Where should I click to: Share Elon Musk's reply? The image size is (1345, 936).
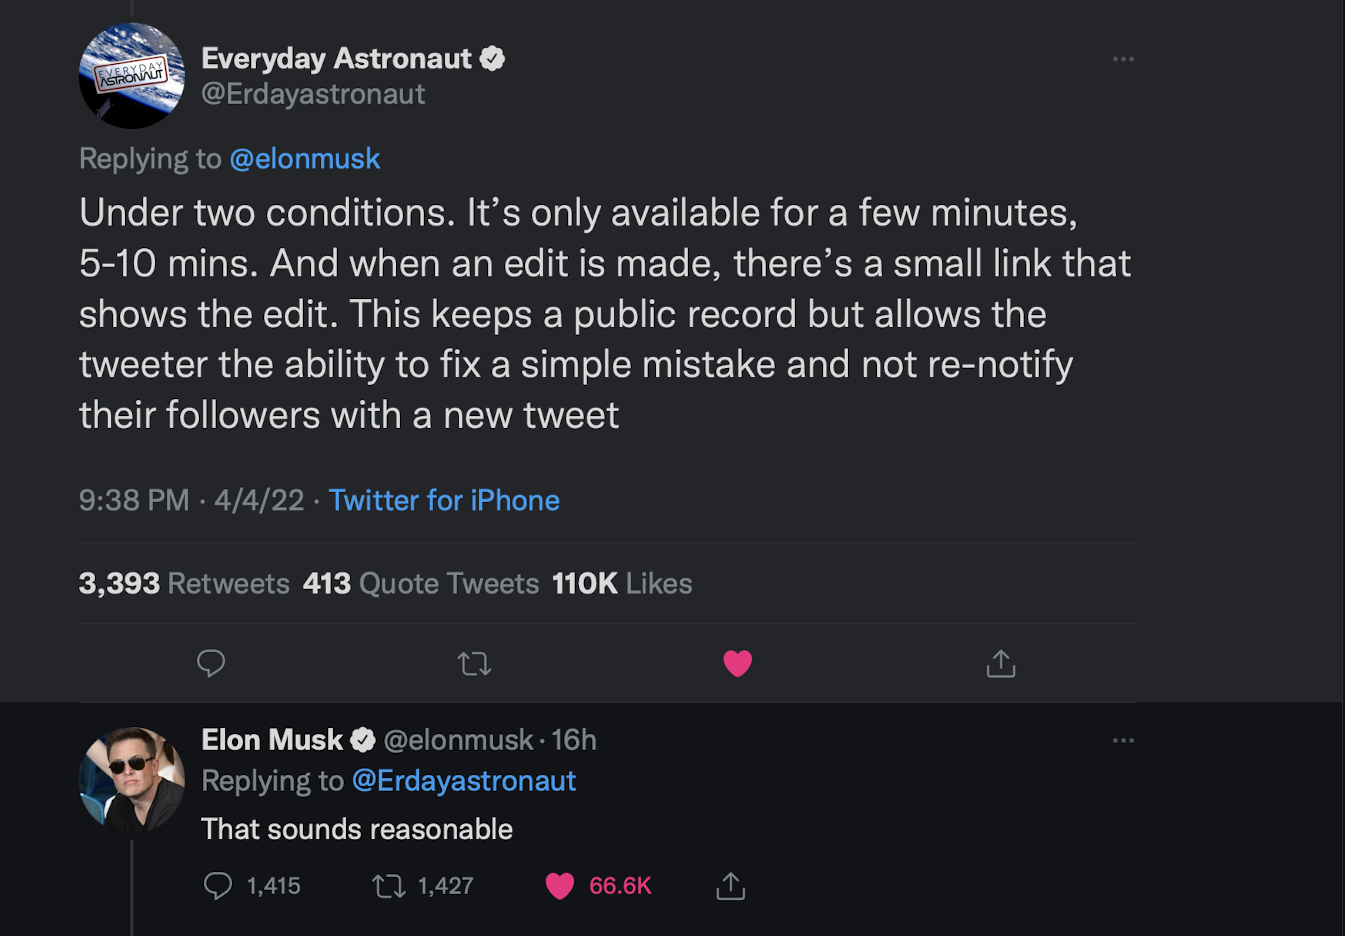pyautogui.click(x=731, y=886)
